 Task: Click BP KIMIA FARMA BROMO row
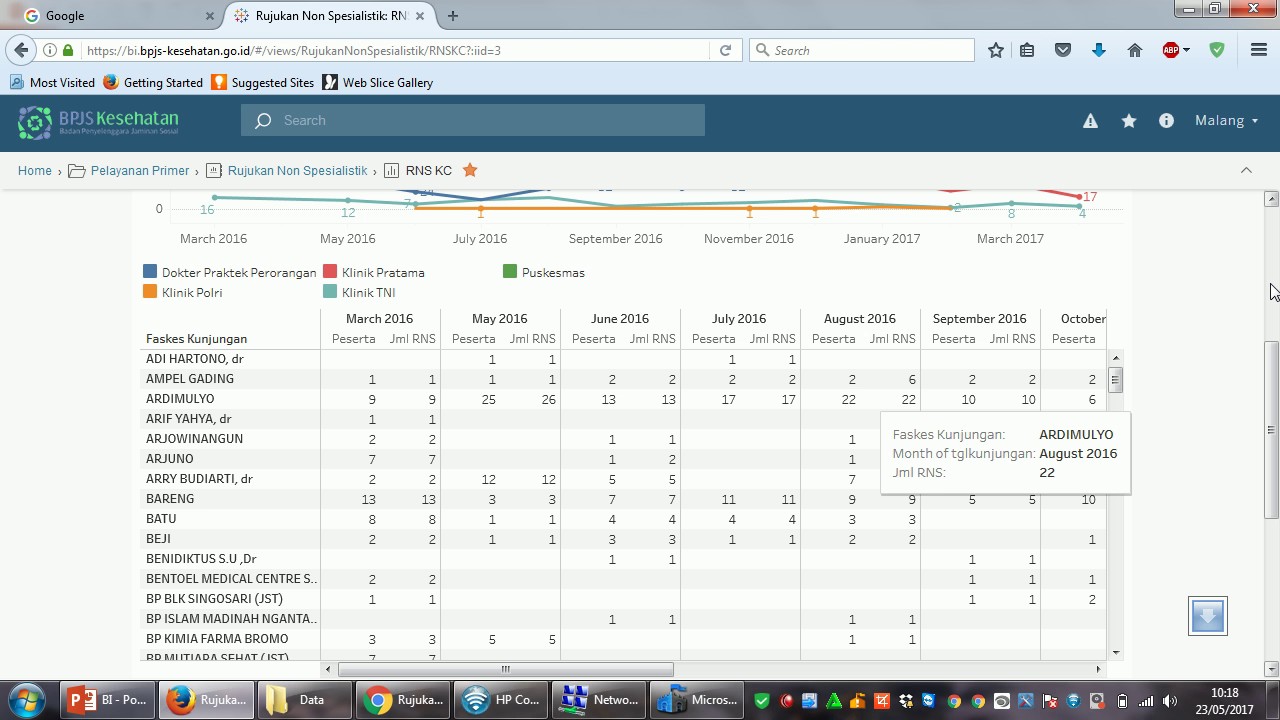pos(217,639)
